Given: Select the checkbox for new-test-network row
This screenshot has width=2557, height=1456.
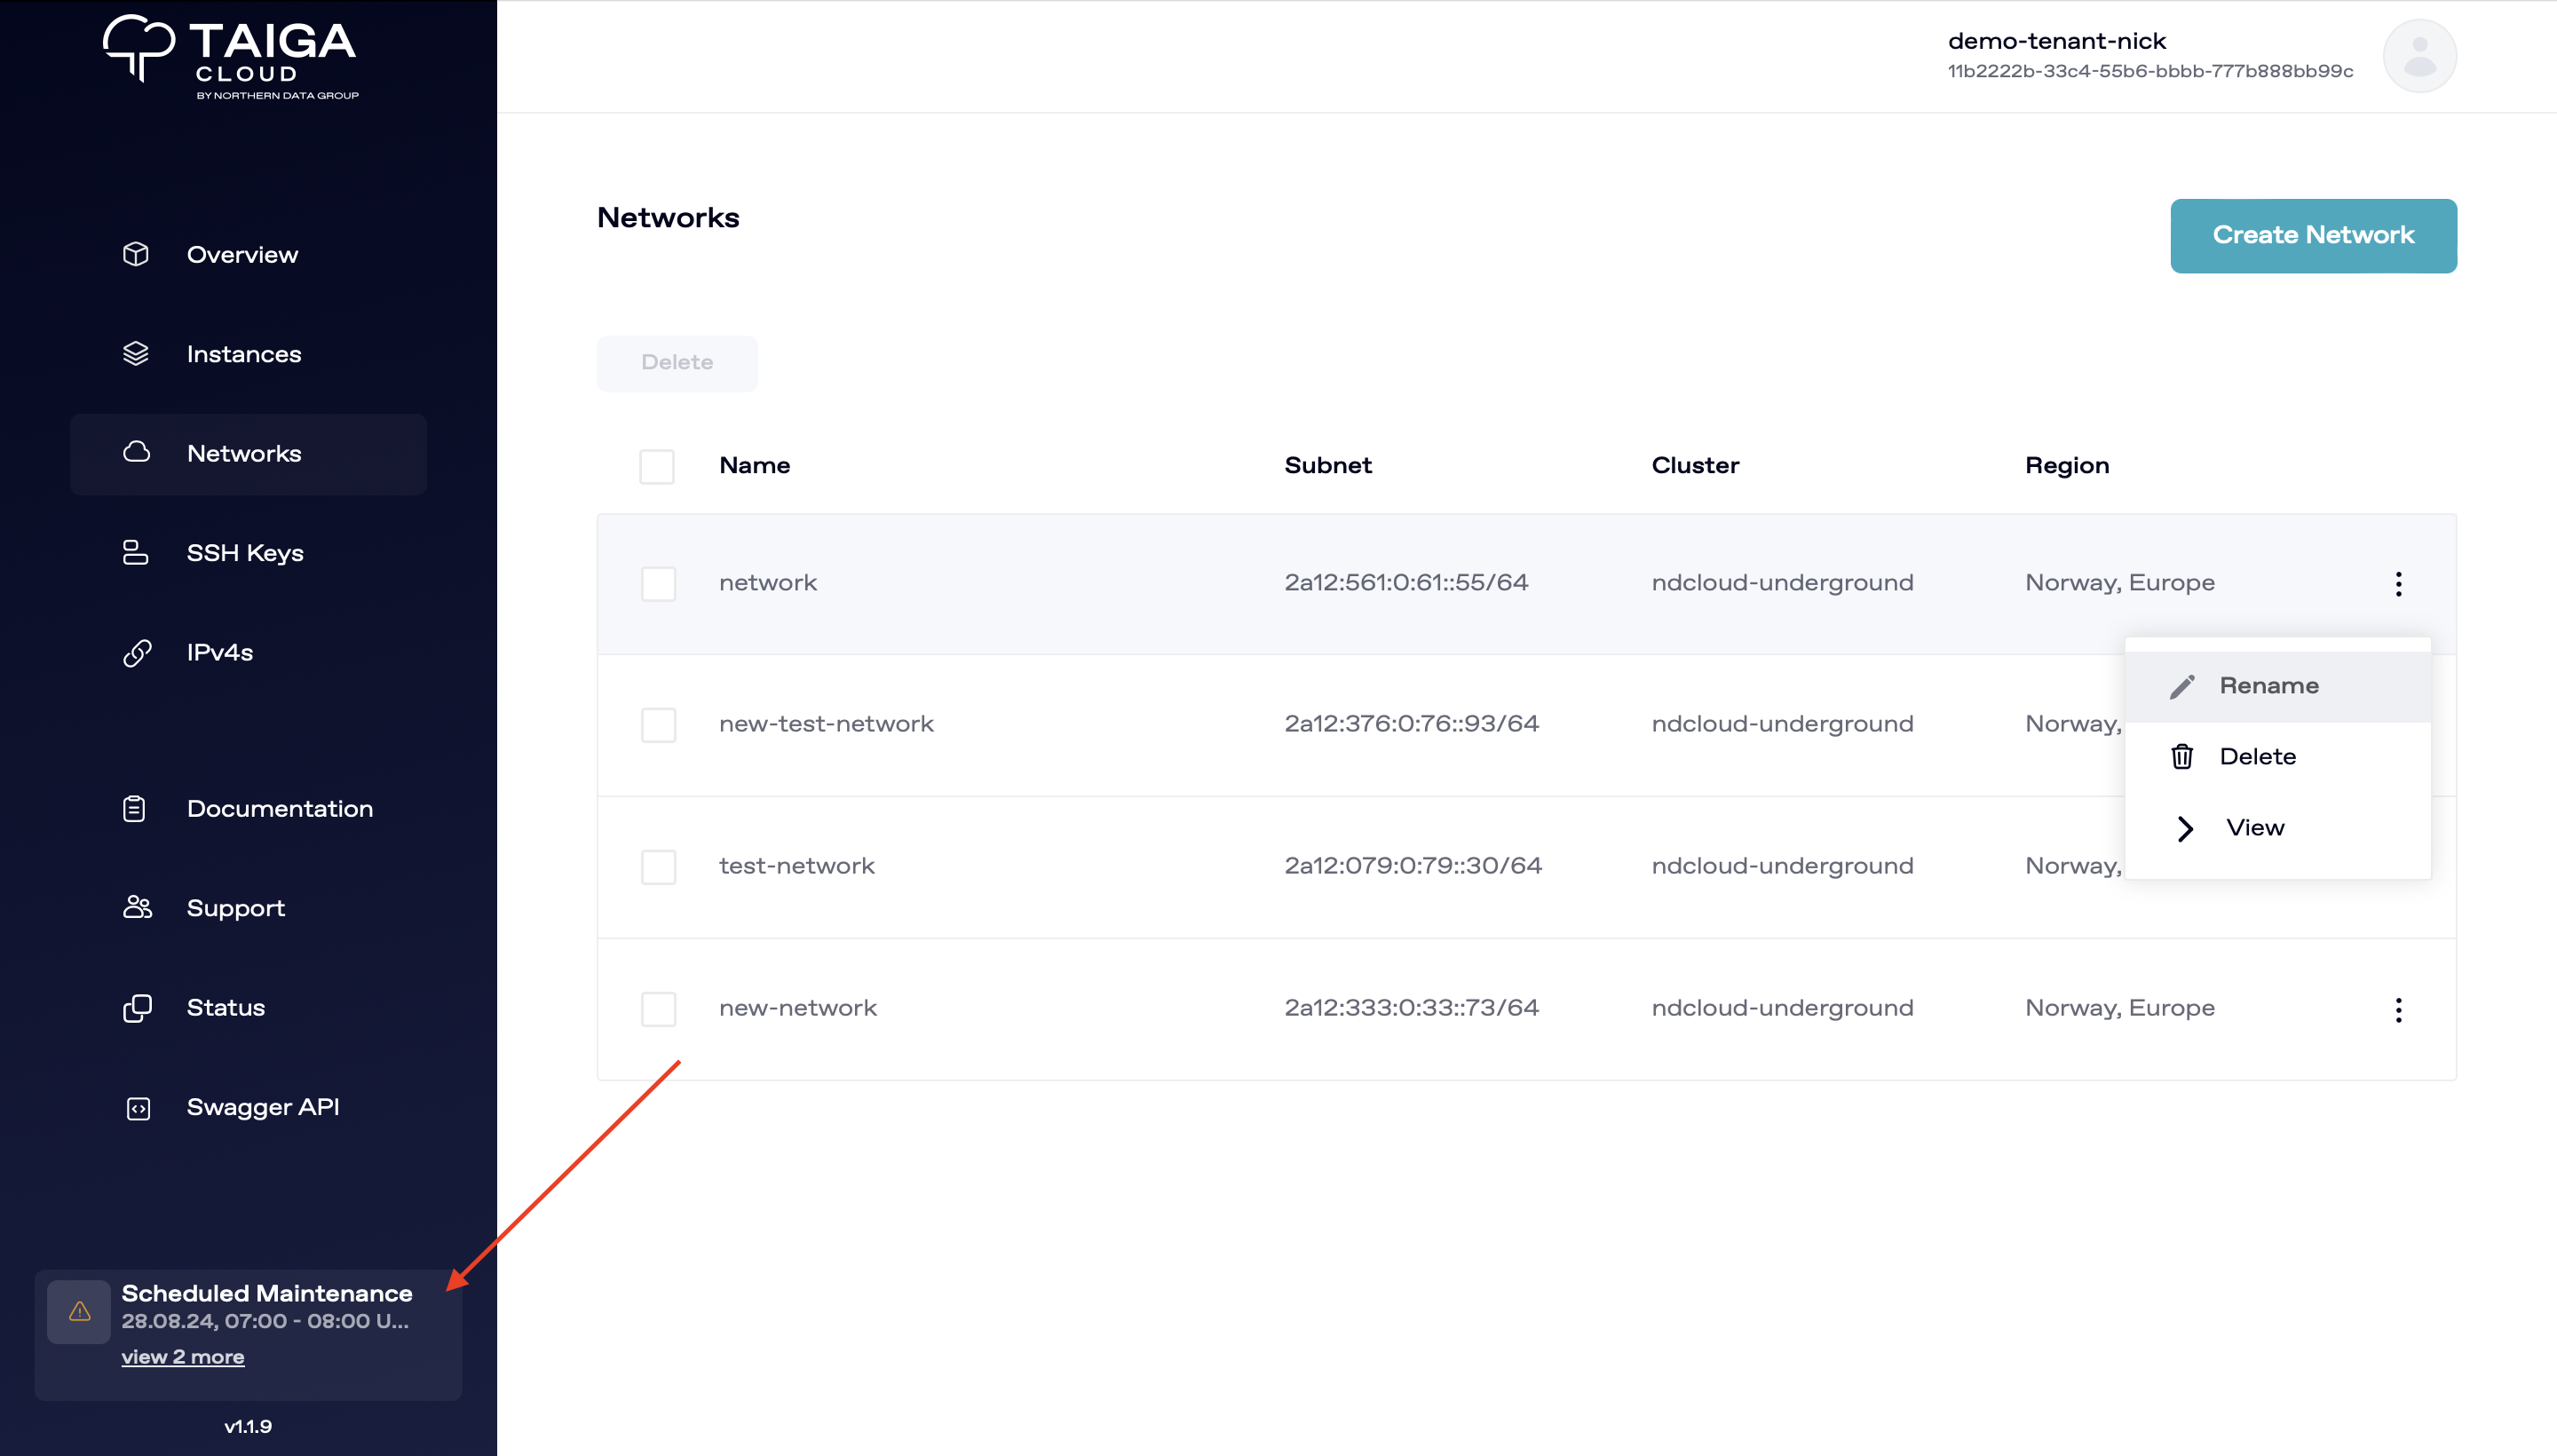Looking at the screenshot, I should click(659, 724).
